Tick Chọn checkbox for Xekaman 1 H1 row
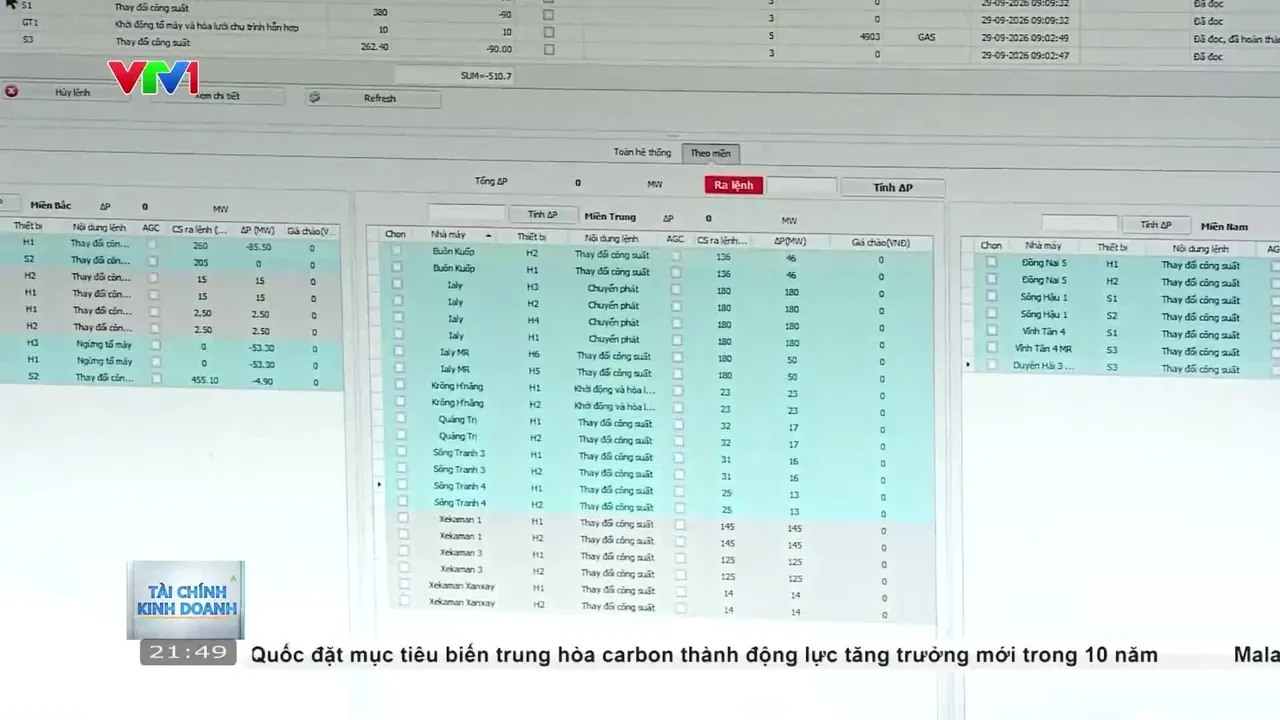 pos(403,518)
